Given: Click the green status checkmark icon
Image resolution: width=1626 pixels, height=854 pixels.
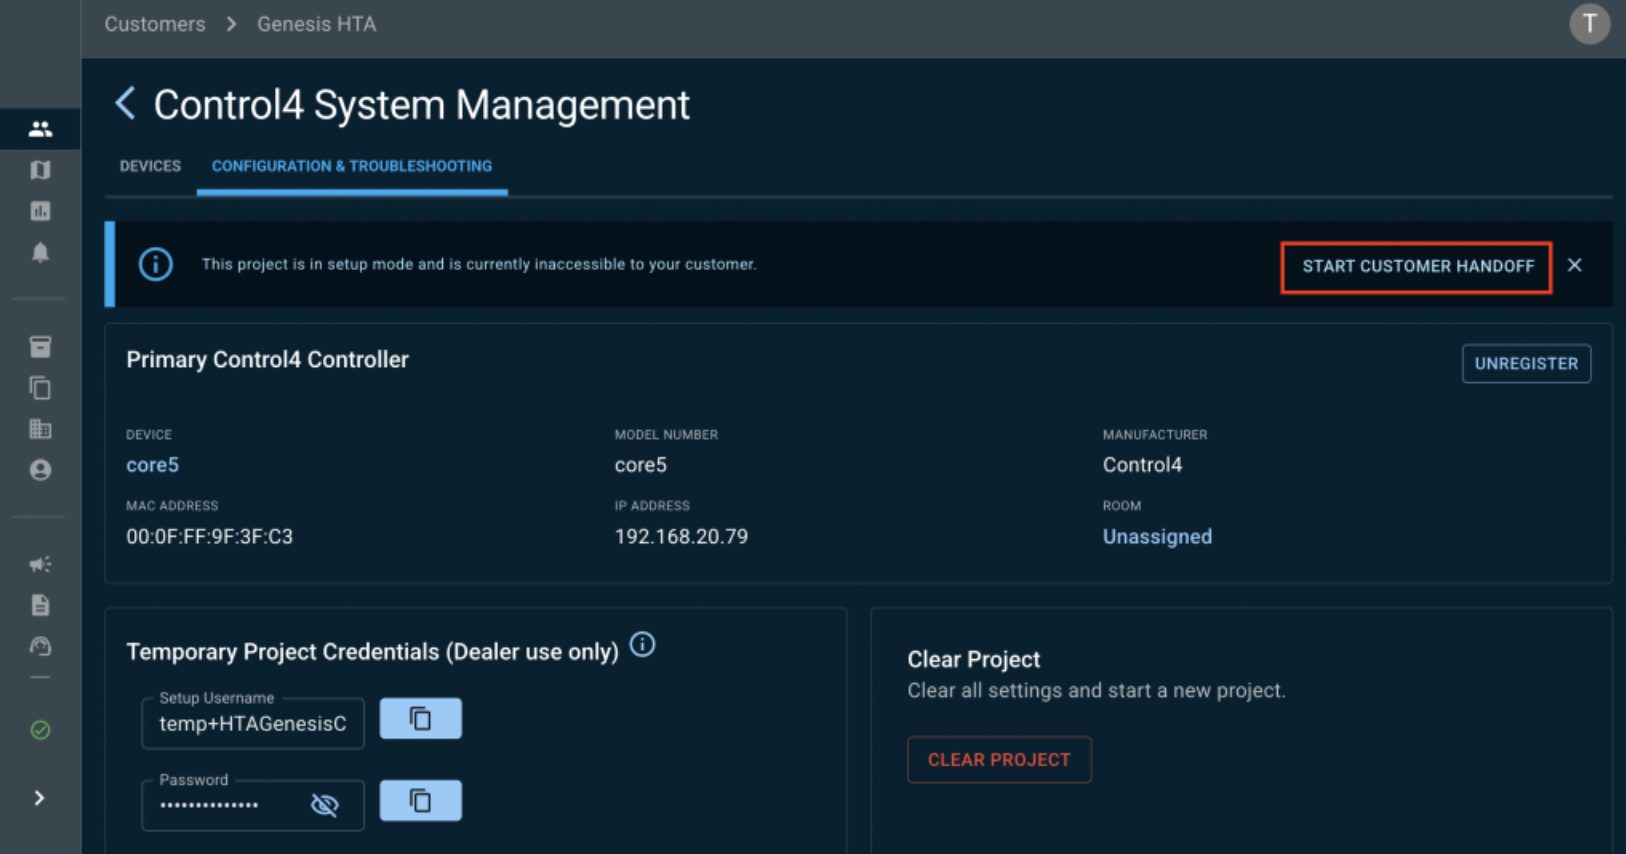Looking at the screenshot, I should [x=40, y=730].
